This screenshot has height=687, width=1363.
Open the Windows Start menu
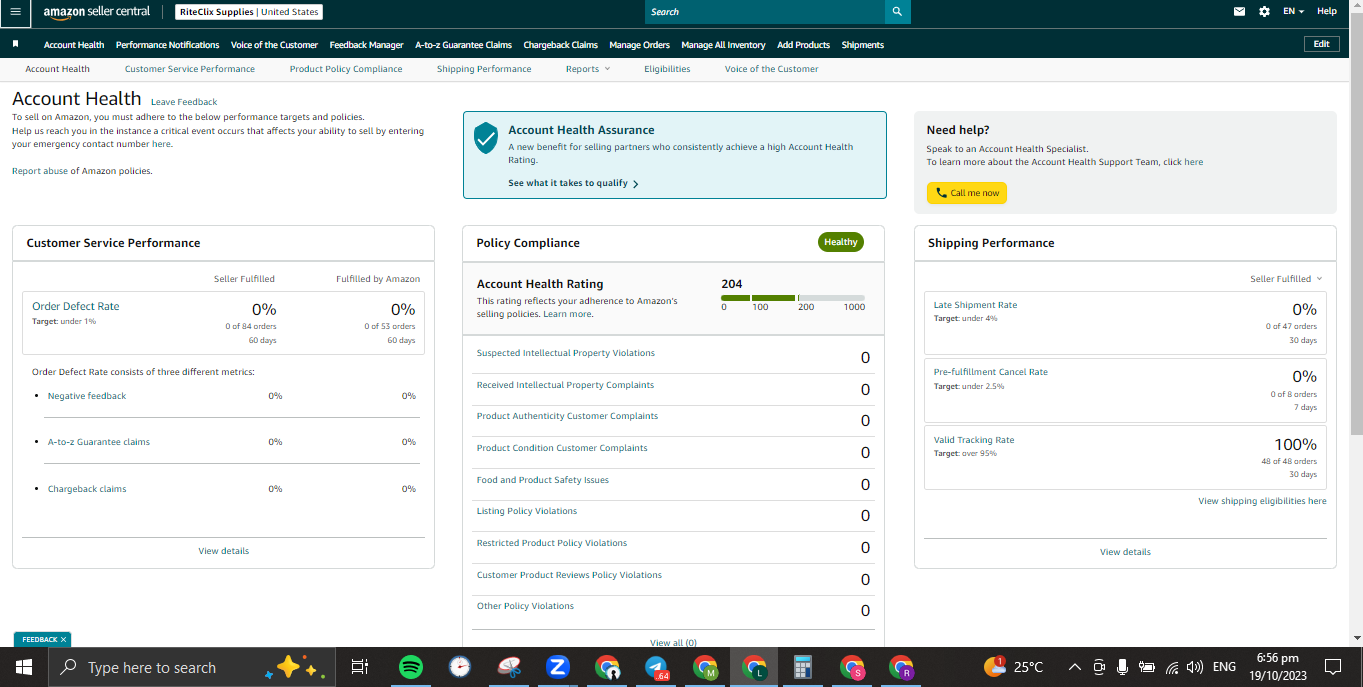23,667
